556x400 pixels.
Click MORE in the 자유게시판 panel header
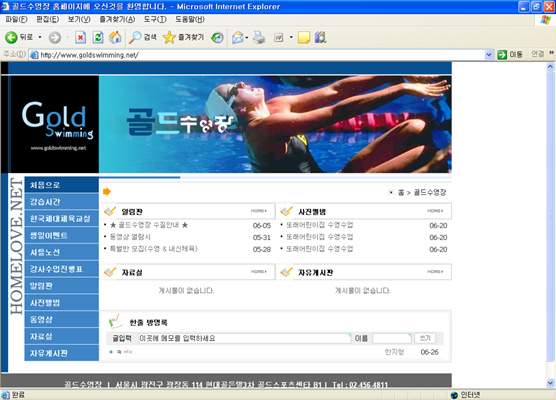[x=435, y=271]
